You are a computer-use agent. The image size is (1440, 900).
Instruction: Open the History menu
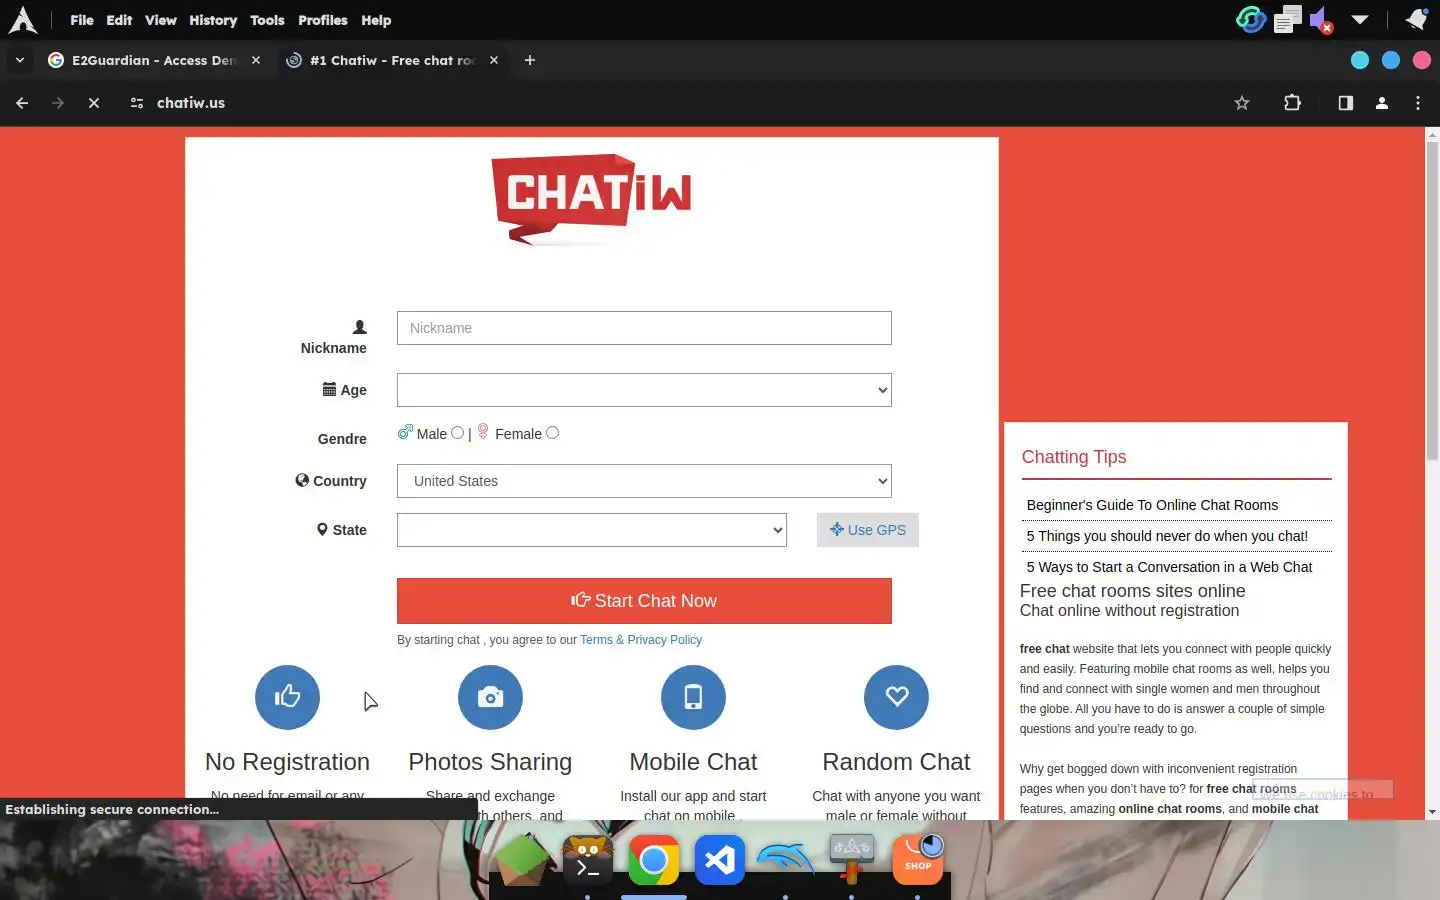pos(213,20)
